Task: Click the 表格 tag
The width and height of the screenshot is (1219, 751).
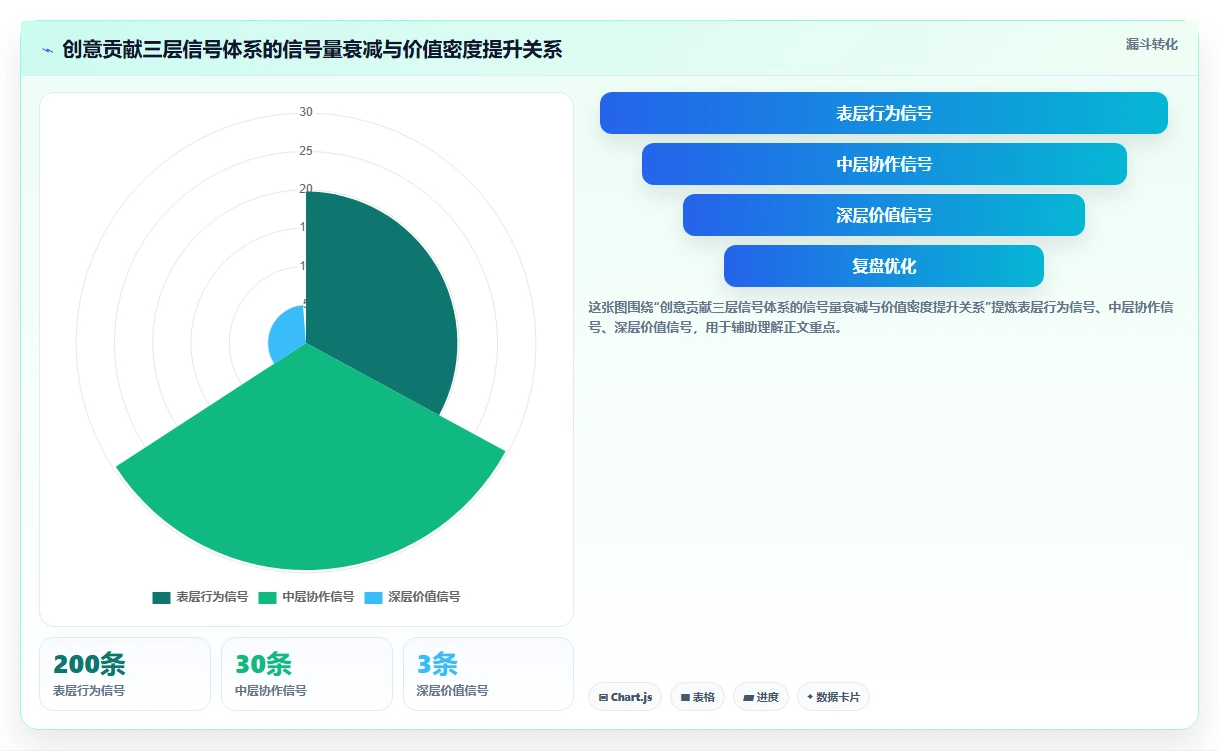Action: [x=698, y=697]
